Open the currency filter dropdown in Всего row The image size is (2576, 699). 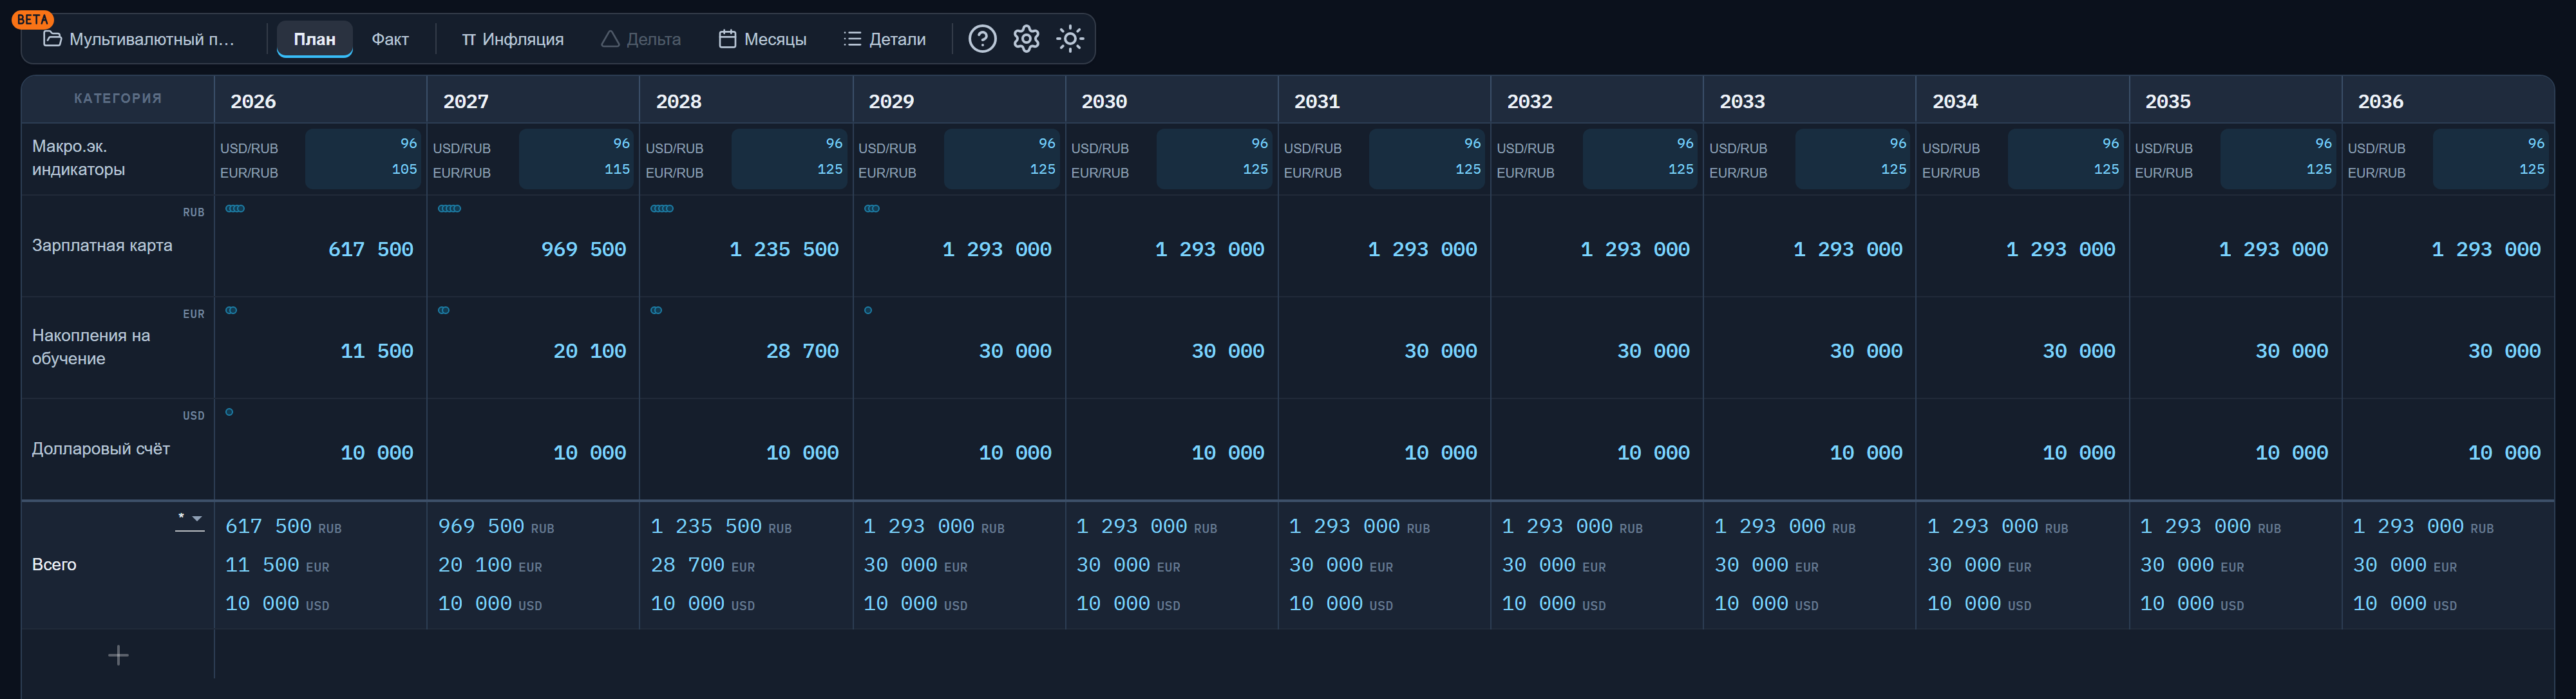pyautogui.click(x=190, y=519)
